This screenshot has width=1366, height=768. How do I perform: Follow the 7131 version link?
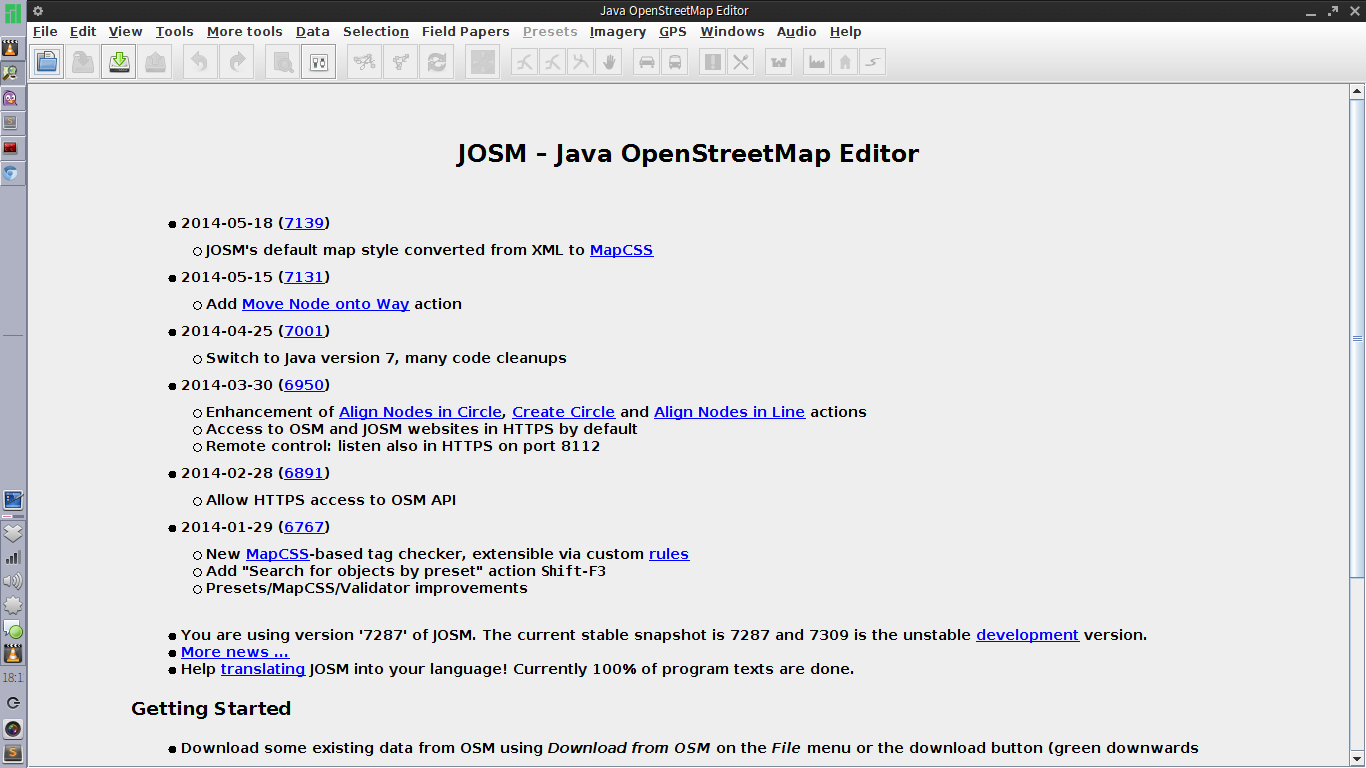click(304, 277)
